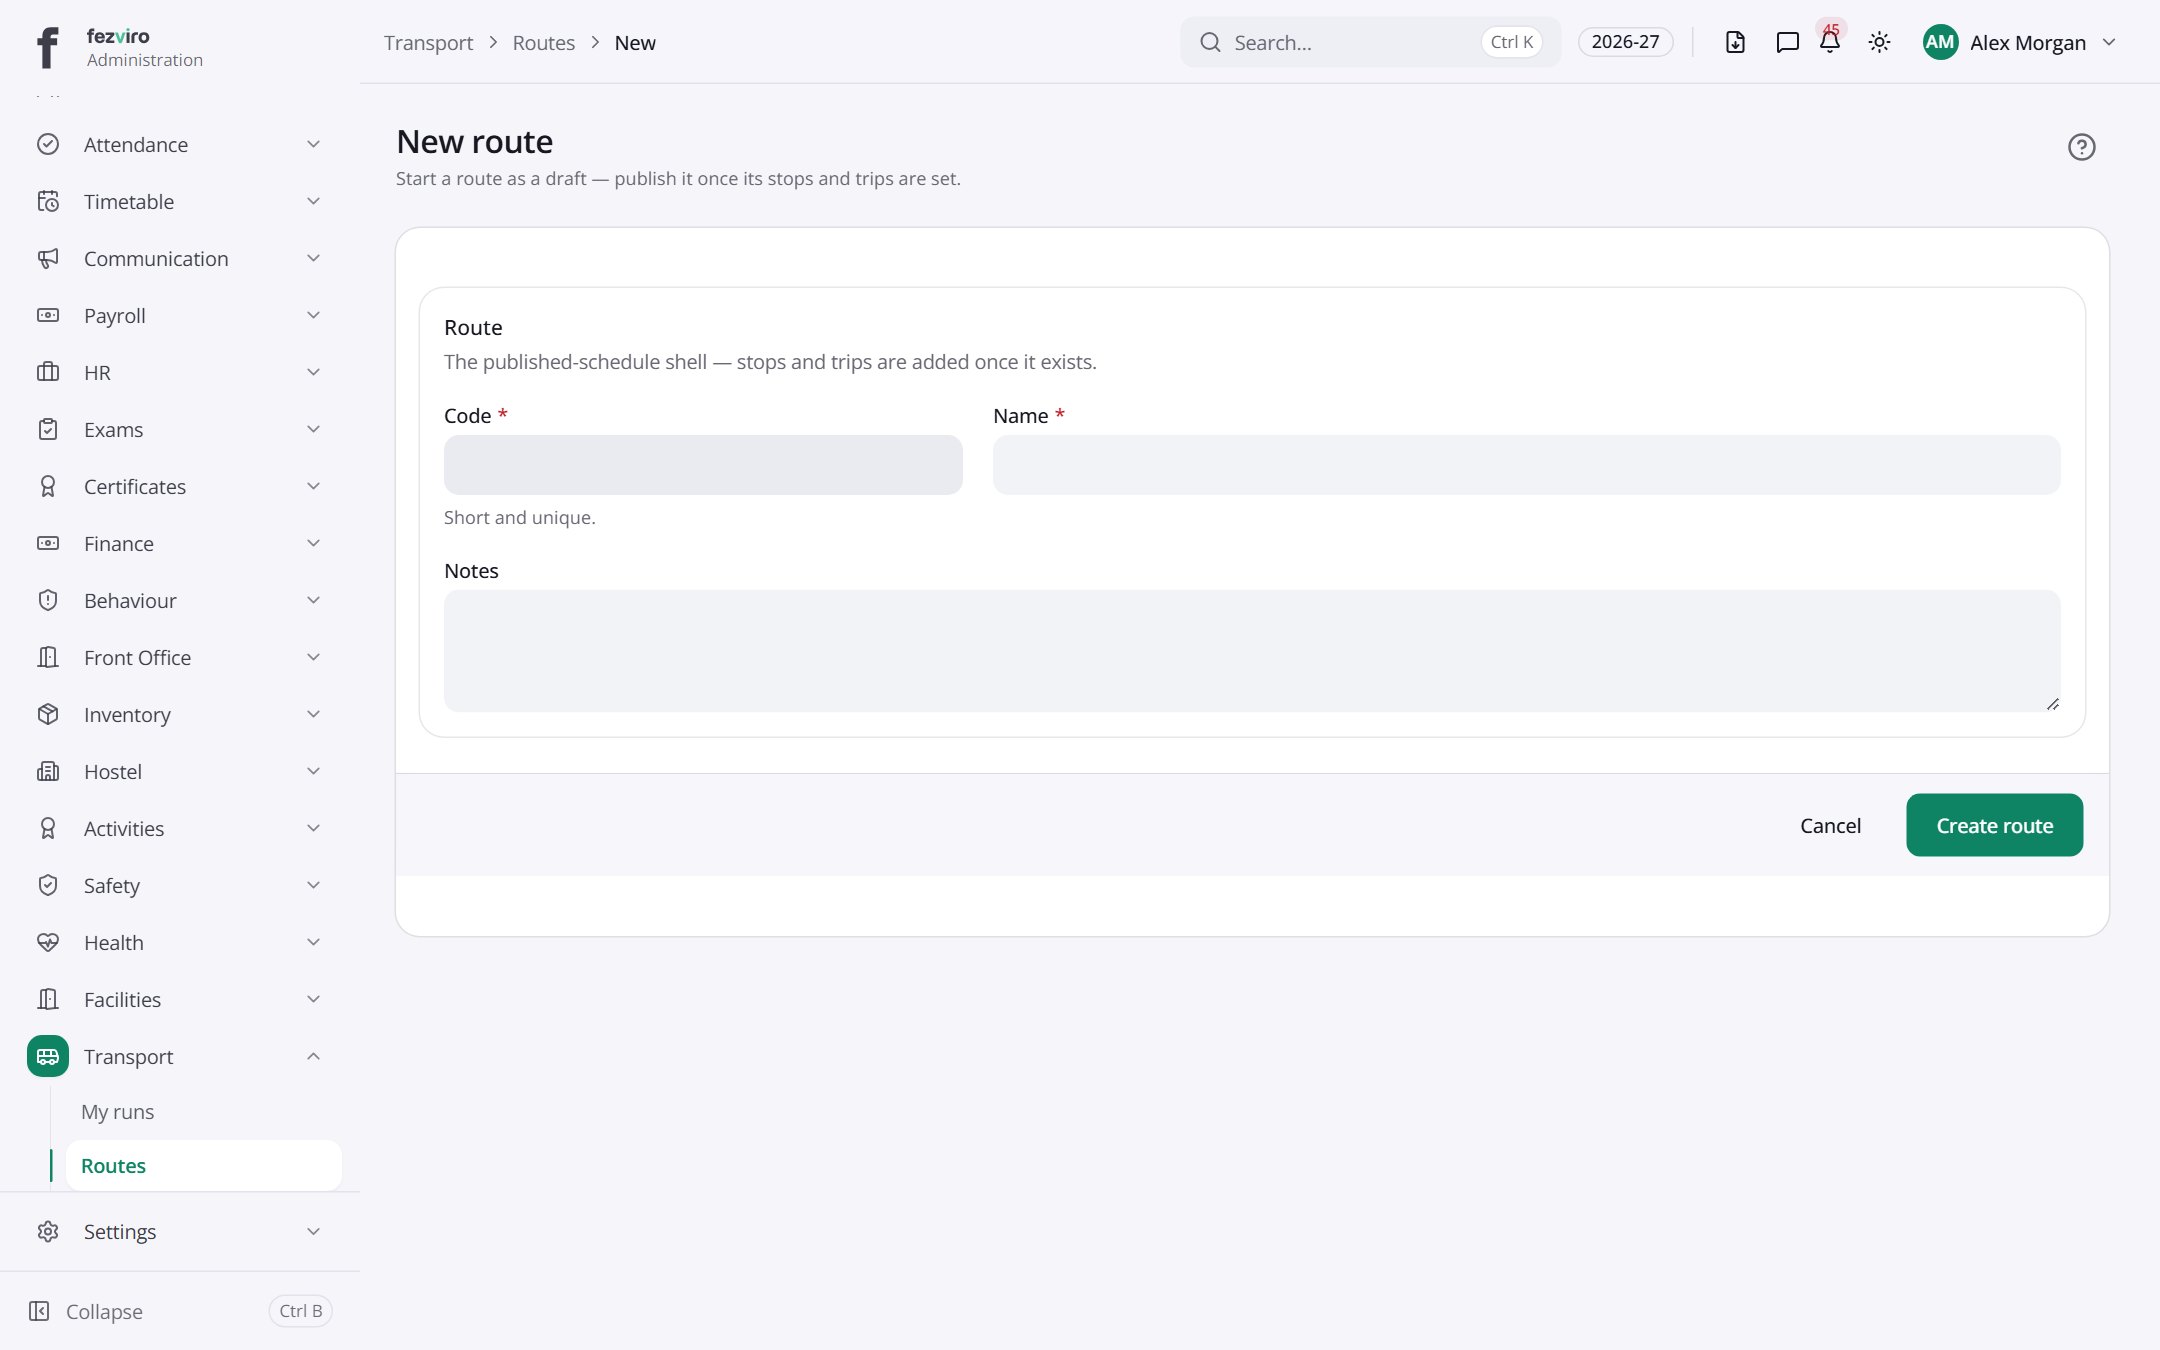
Task: Click the Health heartbeat icon
Action: coord(48,942)
